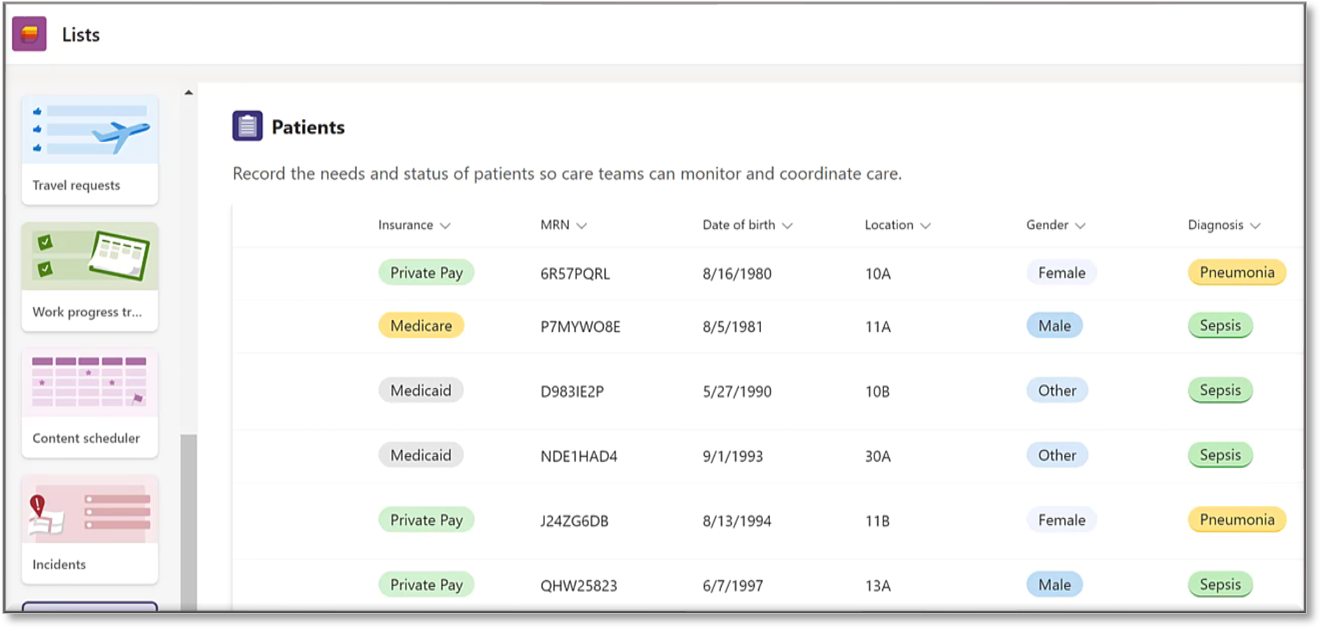1321x628 pixels.
Task: Select Sepsis diagnosis in QHW25823 row
Action: [x=1220, y=585]
